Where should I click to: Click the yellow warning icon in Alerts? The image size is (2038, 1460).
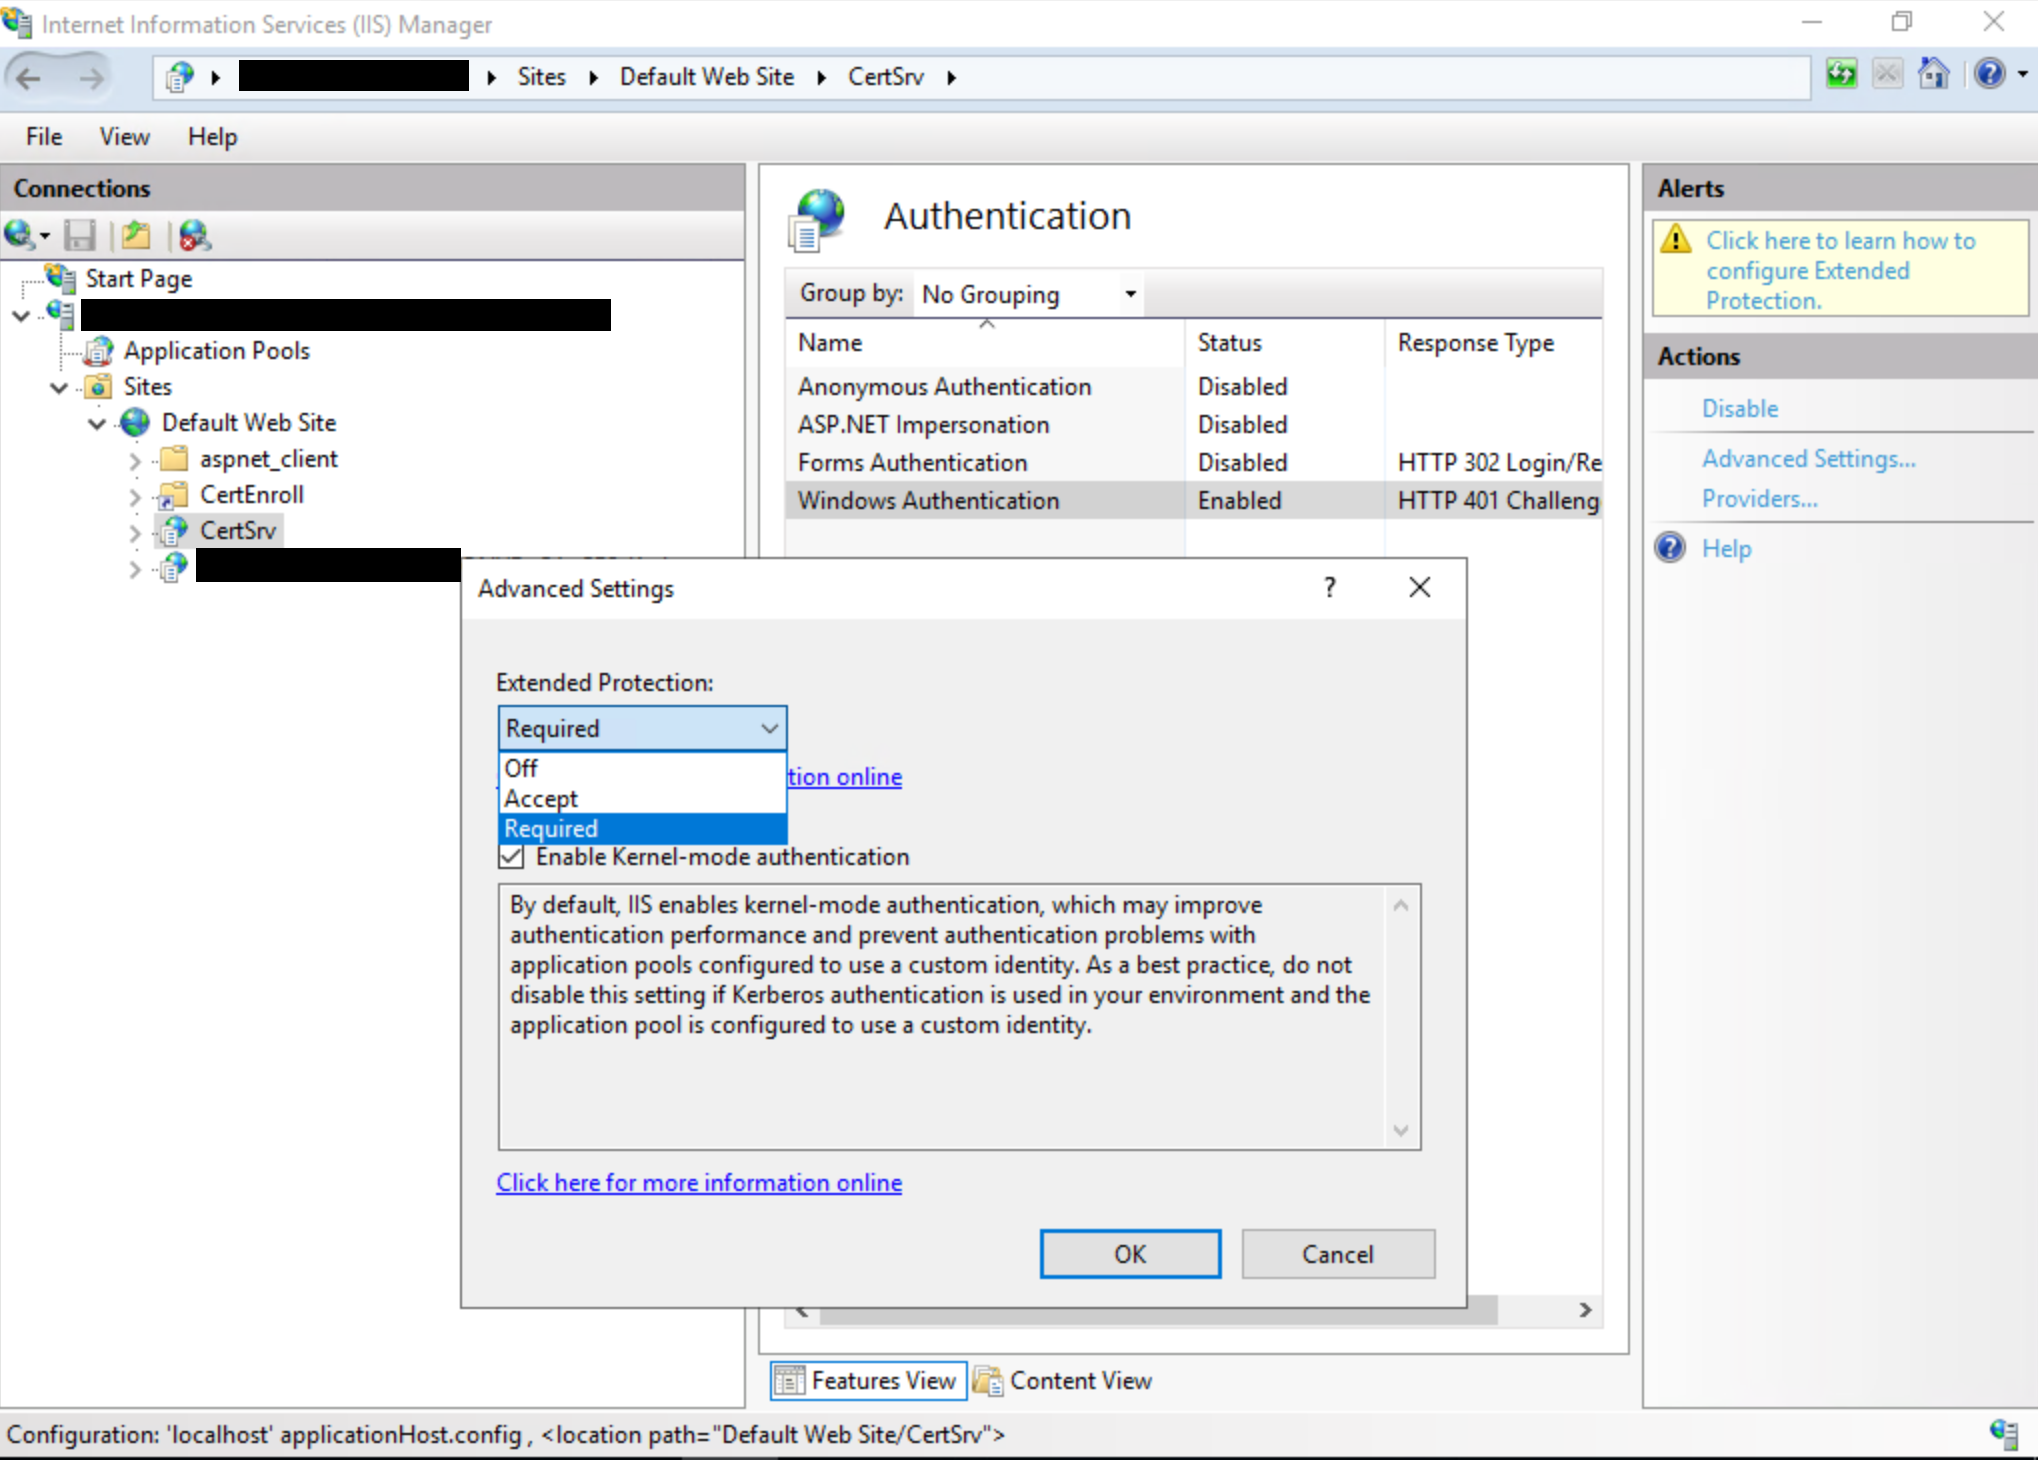coord(1676,240)
